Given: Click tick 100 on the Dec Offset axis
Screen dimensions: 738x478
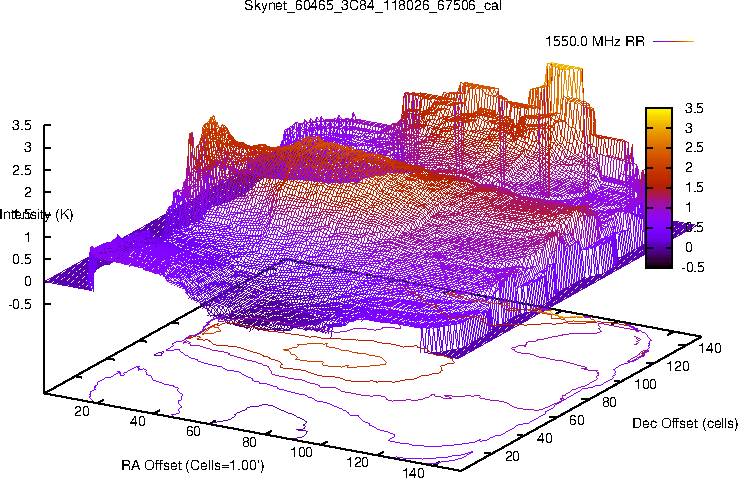Looking at the screenshot, I should click(646, 384).
